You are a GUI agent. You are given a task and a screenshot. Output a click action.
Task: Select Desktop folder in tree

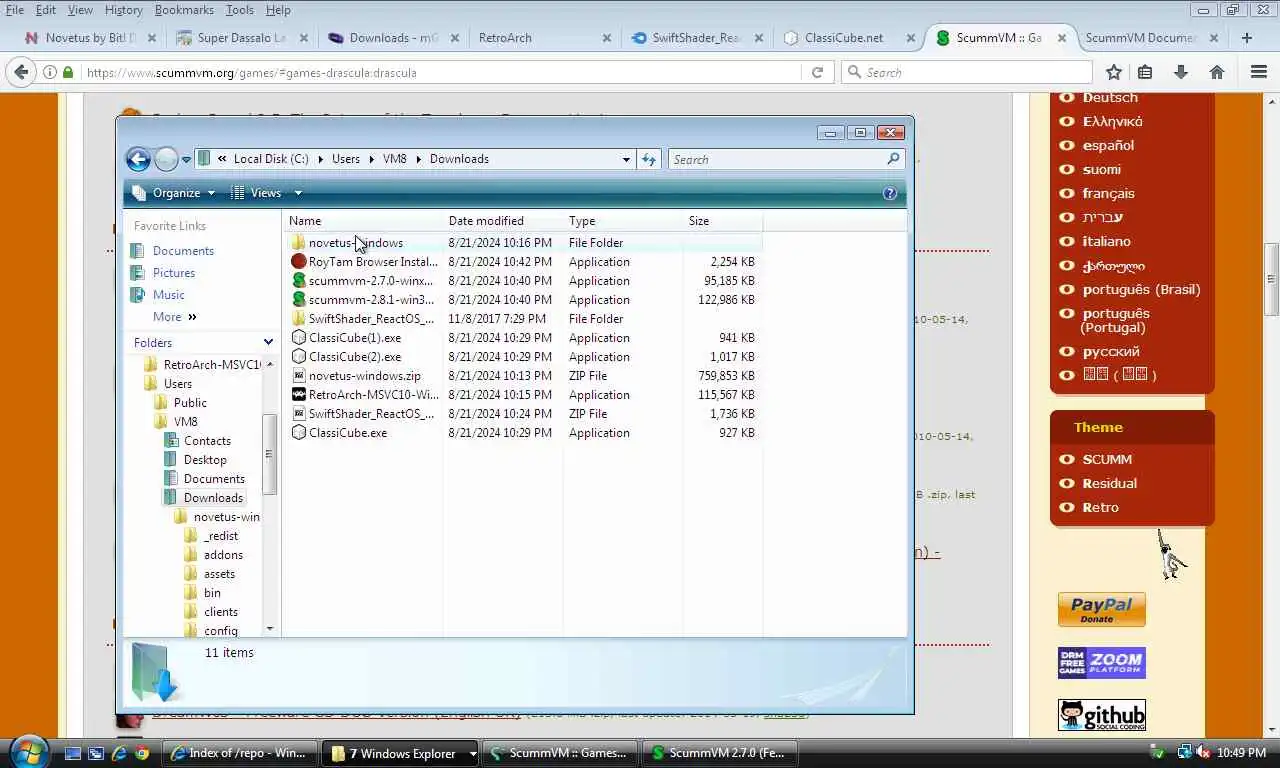(205, 460)
